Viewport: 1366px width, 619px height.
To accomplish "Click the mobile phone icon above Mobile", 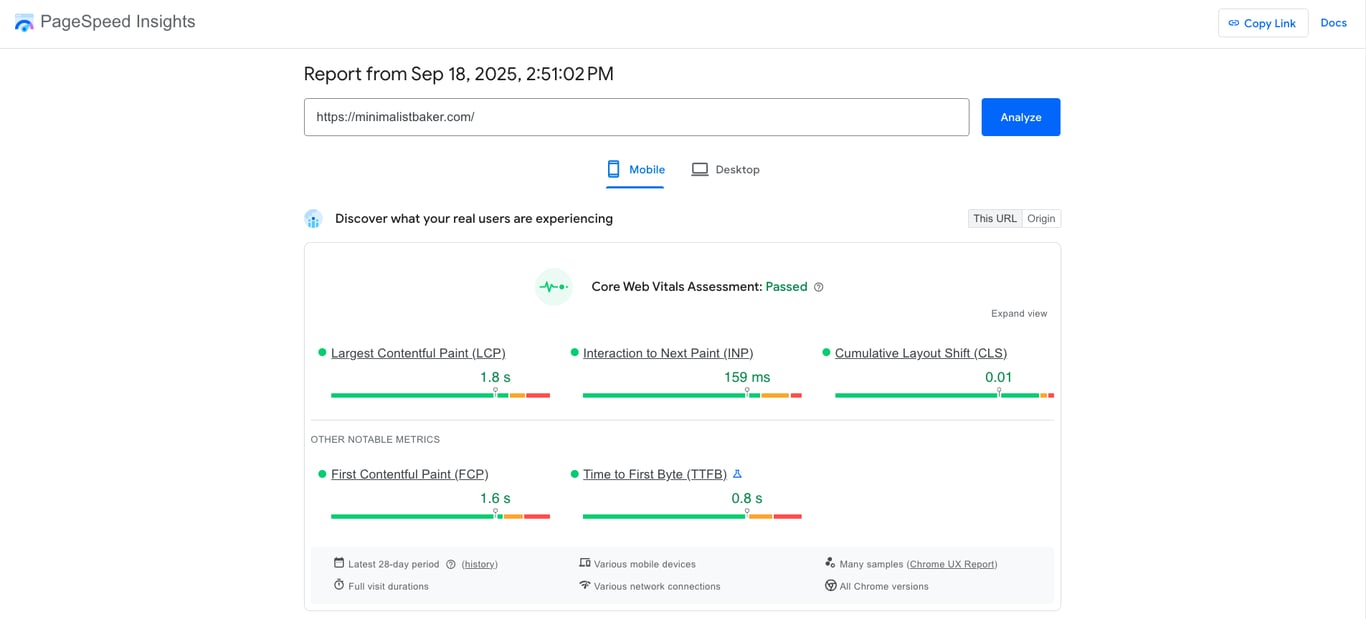I will pos(614,169).
